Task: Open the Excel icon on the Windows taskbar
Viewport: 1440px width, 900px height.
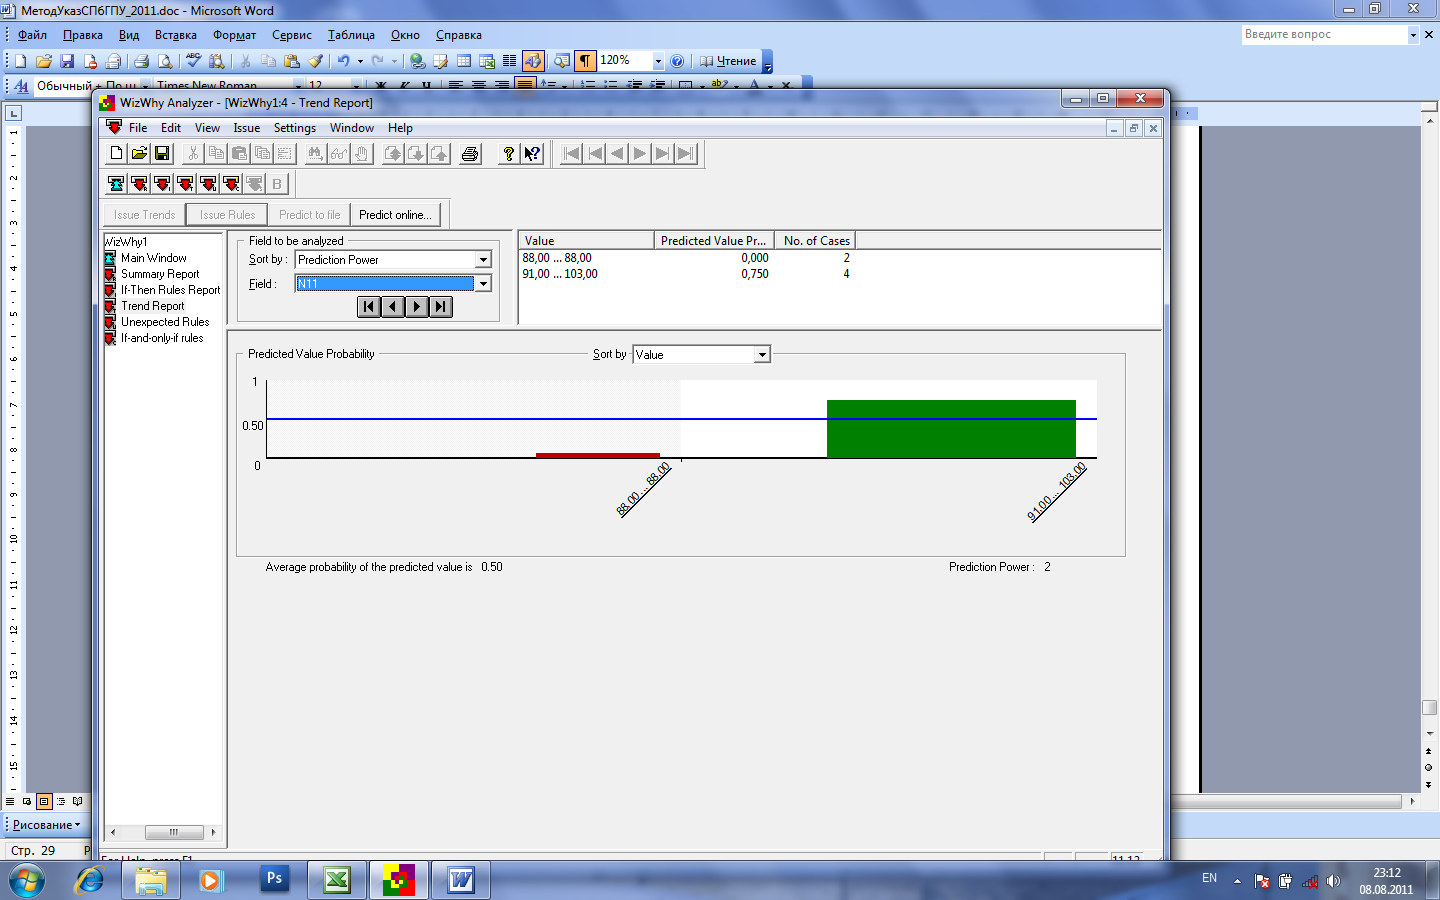Action: pyautogui.click(x=337, y=880)
